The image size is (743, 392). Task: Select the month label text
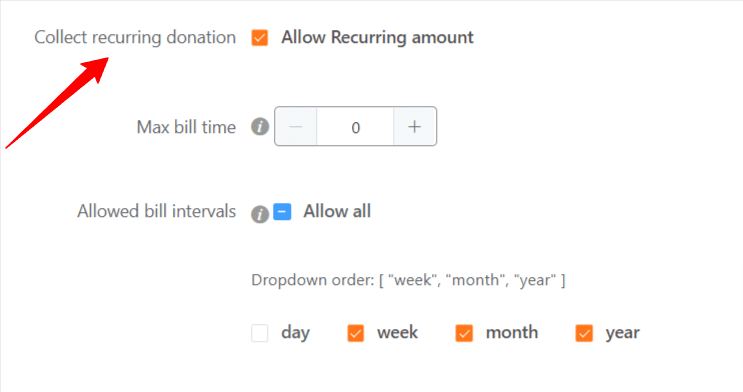(x=512, y=333)
